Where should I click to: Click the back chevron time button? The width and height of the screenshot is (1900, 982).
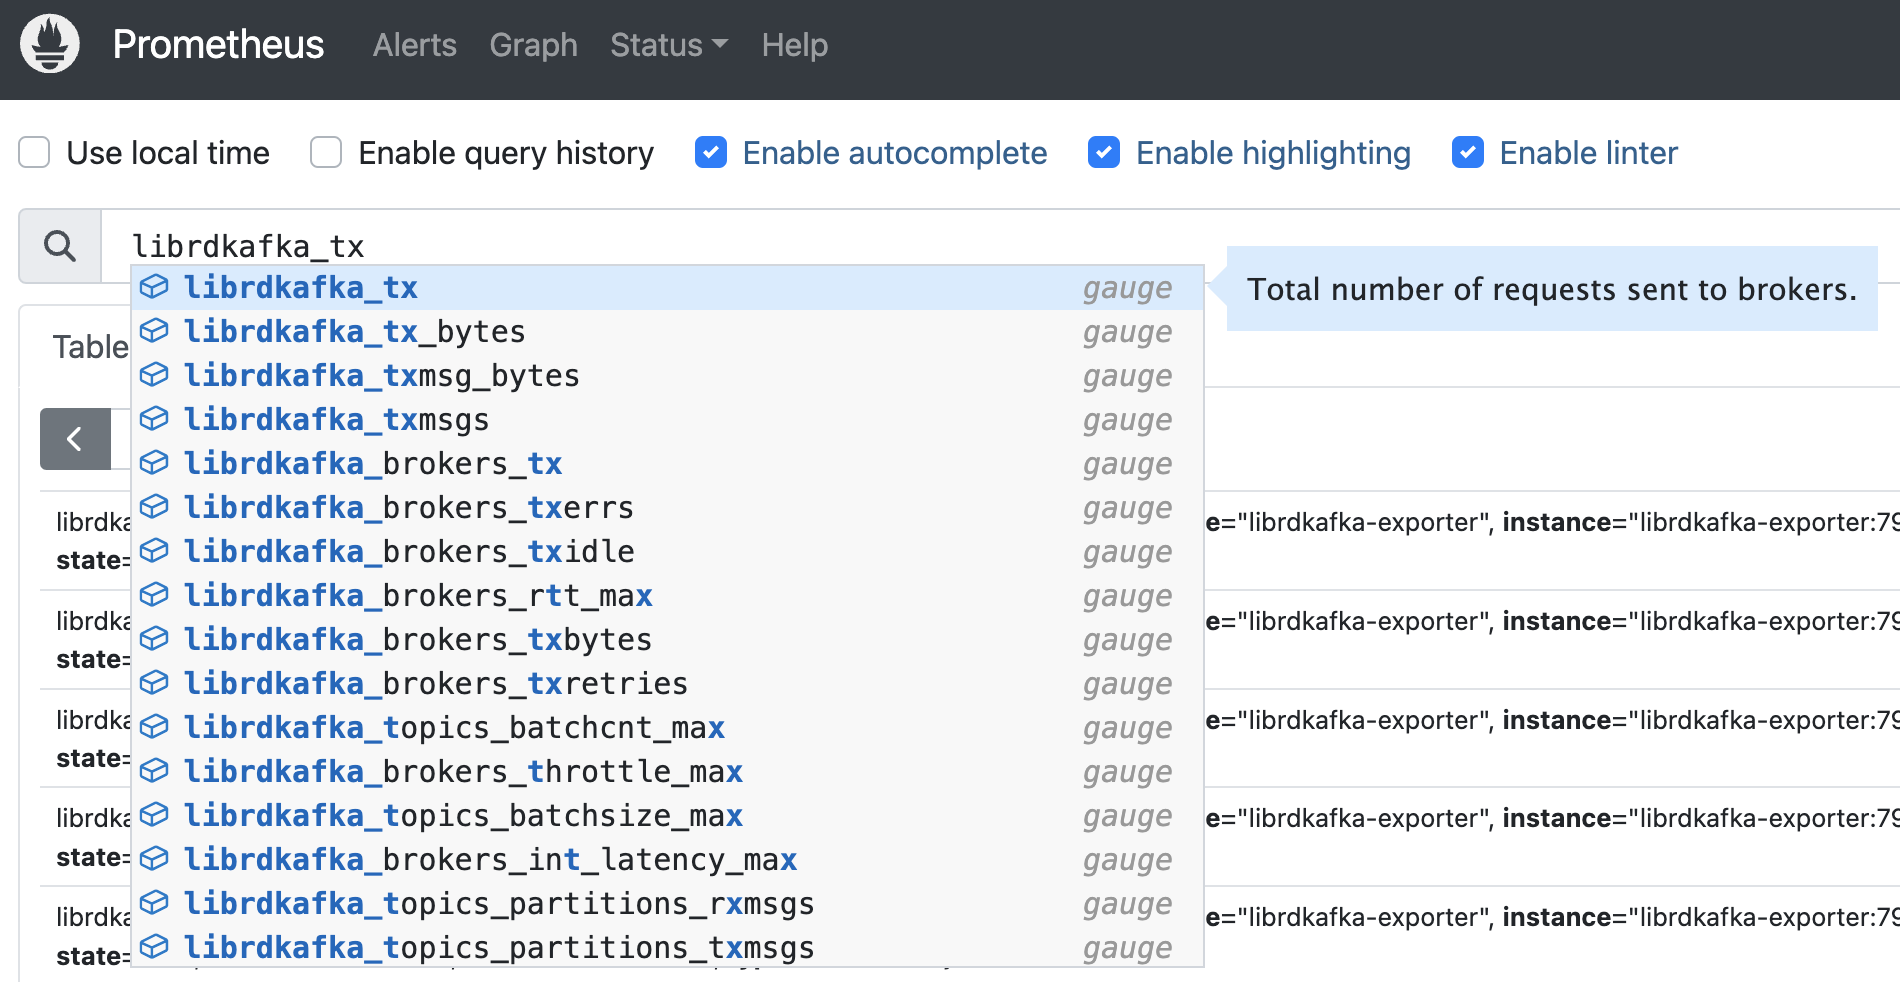click(75, 439)
